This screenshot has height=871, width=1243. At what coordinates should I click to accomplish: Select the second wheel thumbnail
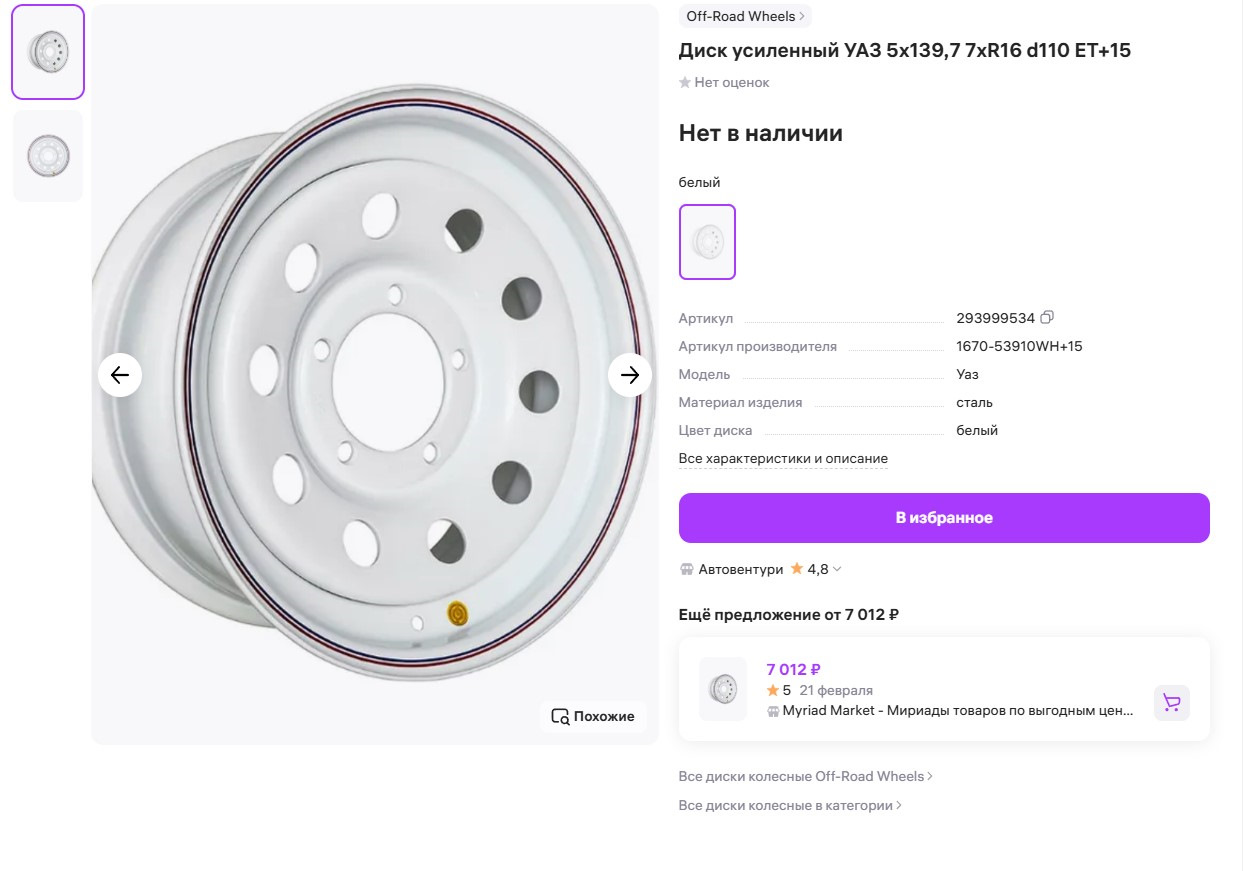[x=48, y=156]
